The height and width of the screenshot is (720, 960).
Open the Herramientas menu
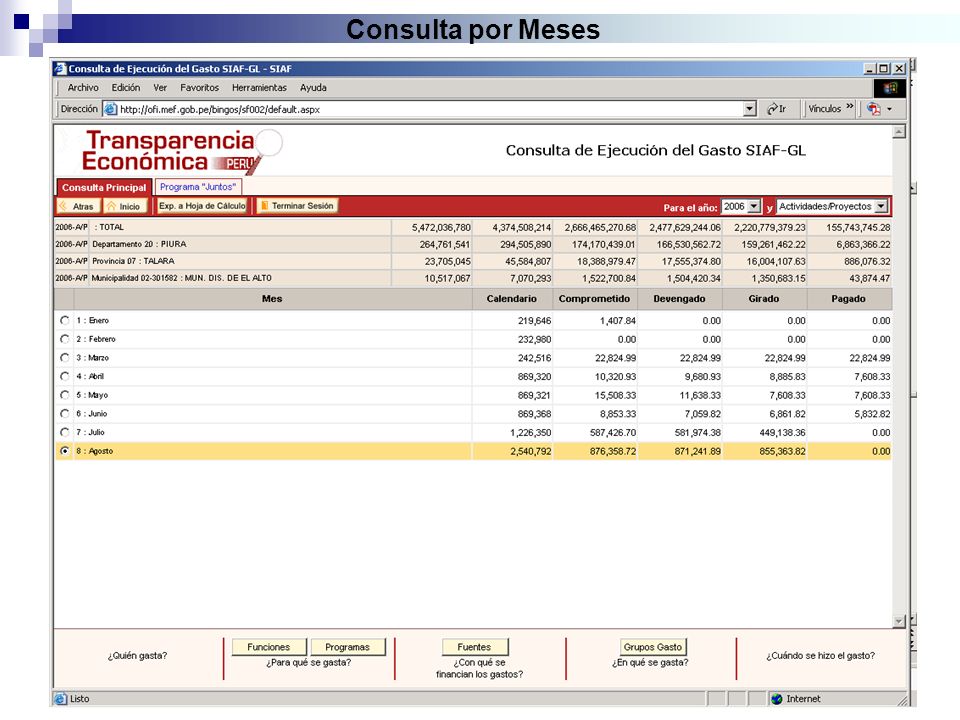coord(259,88)
